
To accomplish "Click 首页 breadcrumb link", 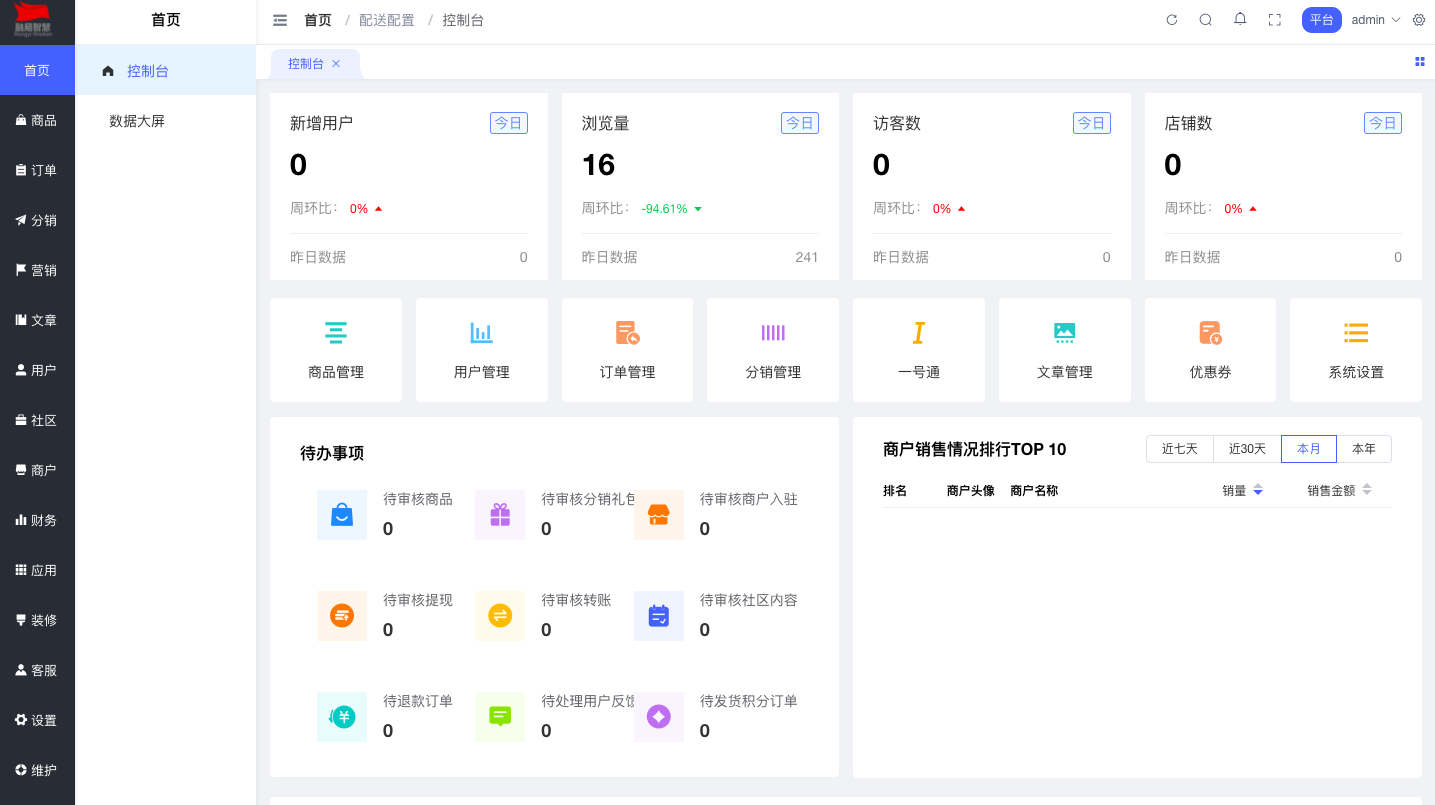I will pyautogui.click(x=318, y=20).
